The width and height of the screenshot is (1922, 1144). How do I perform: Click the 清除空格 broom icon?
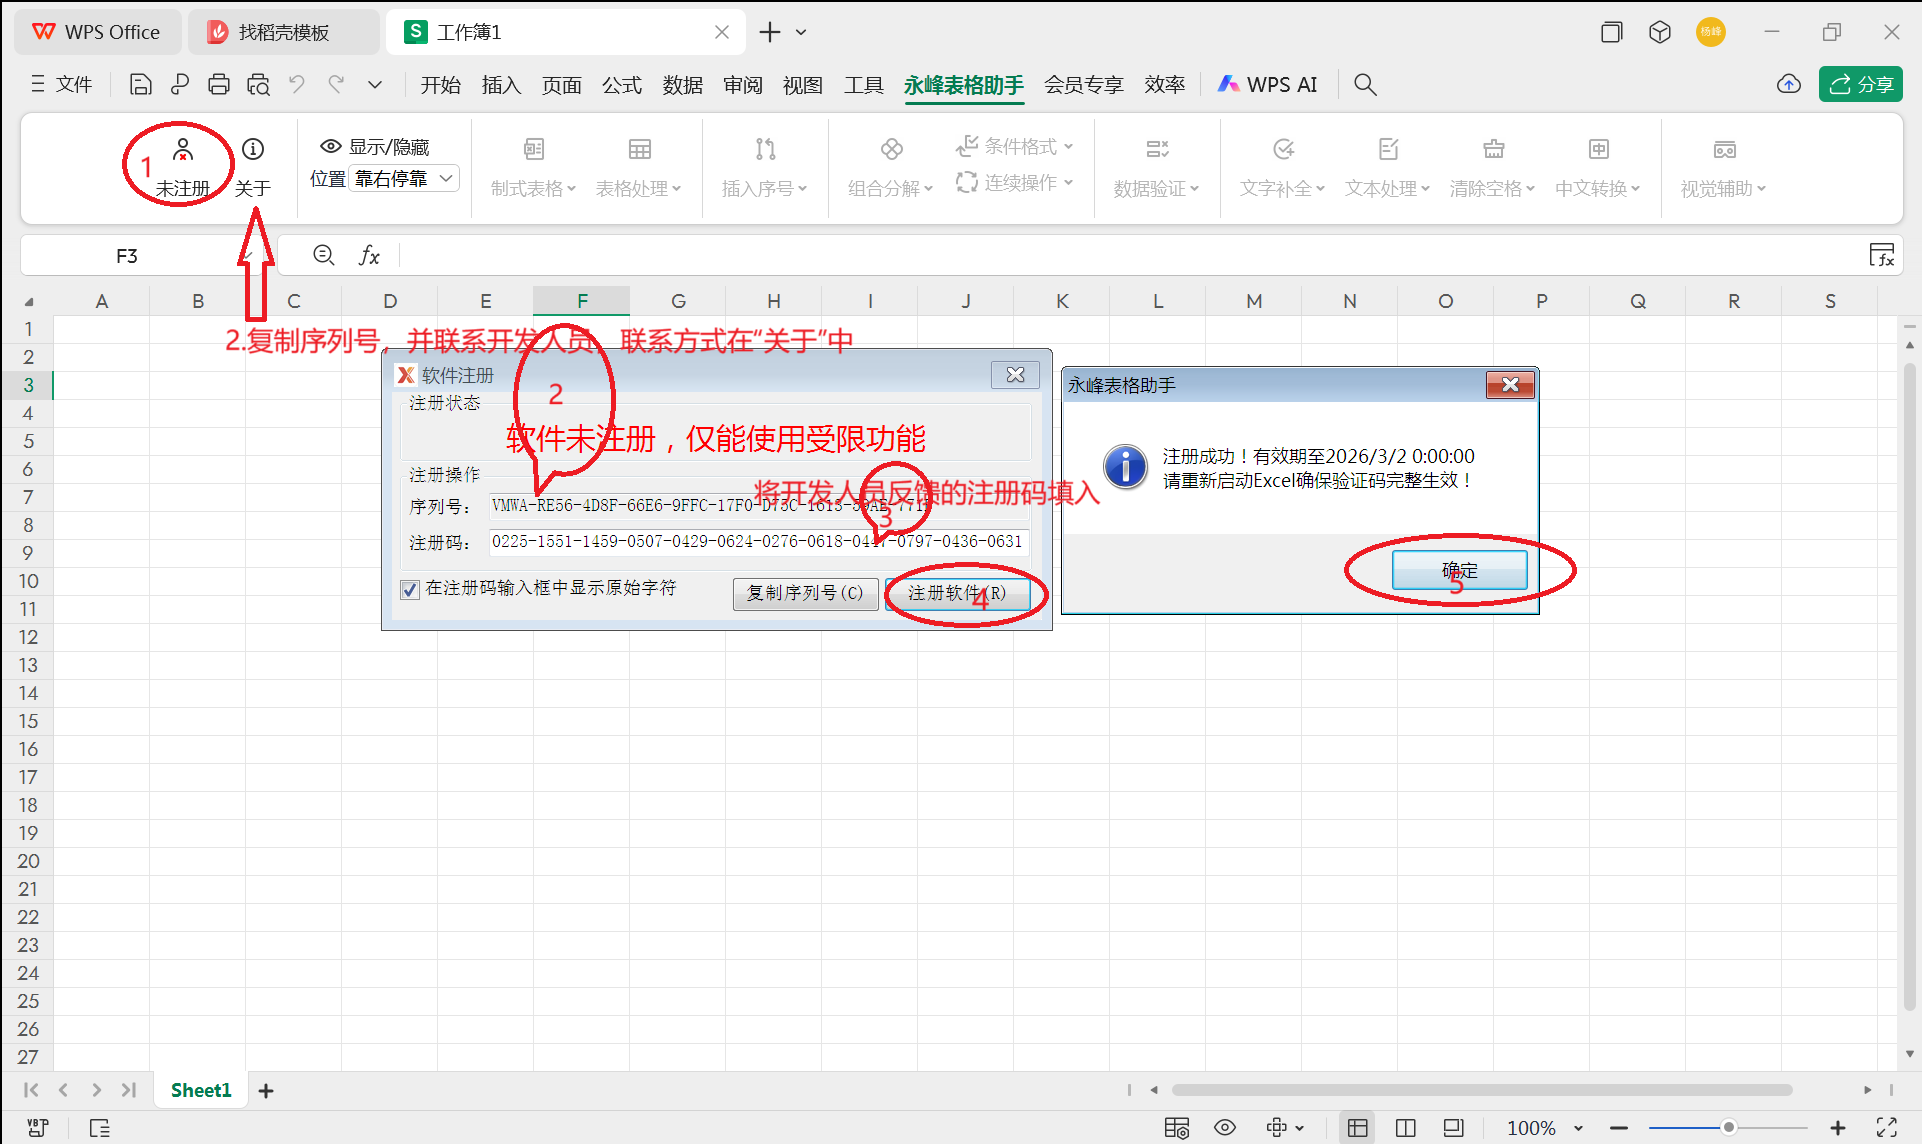click(x=1492, y=150)
